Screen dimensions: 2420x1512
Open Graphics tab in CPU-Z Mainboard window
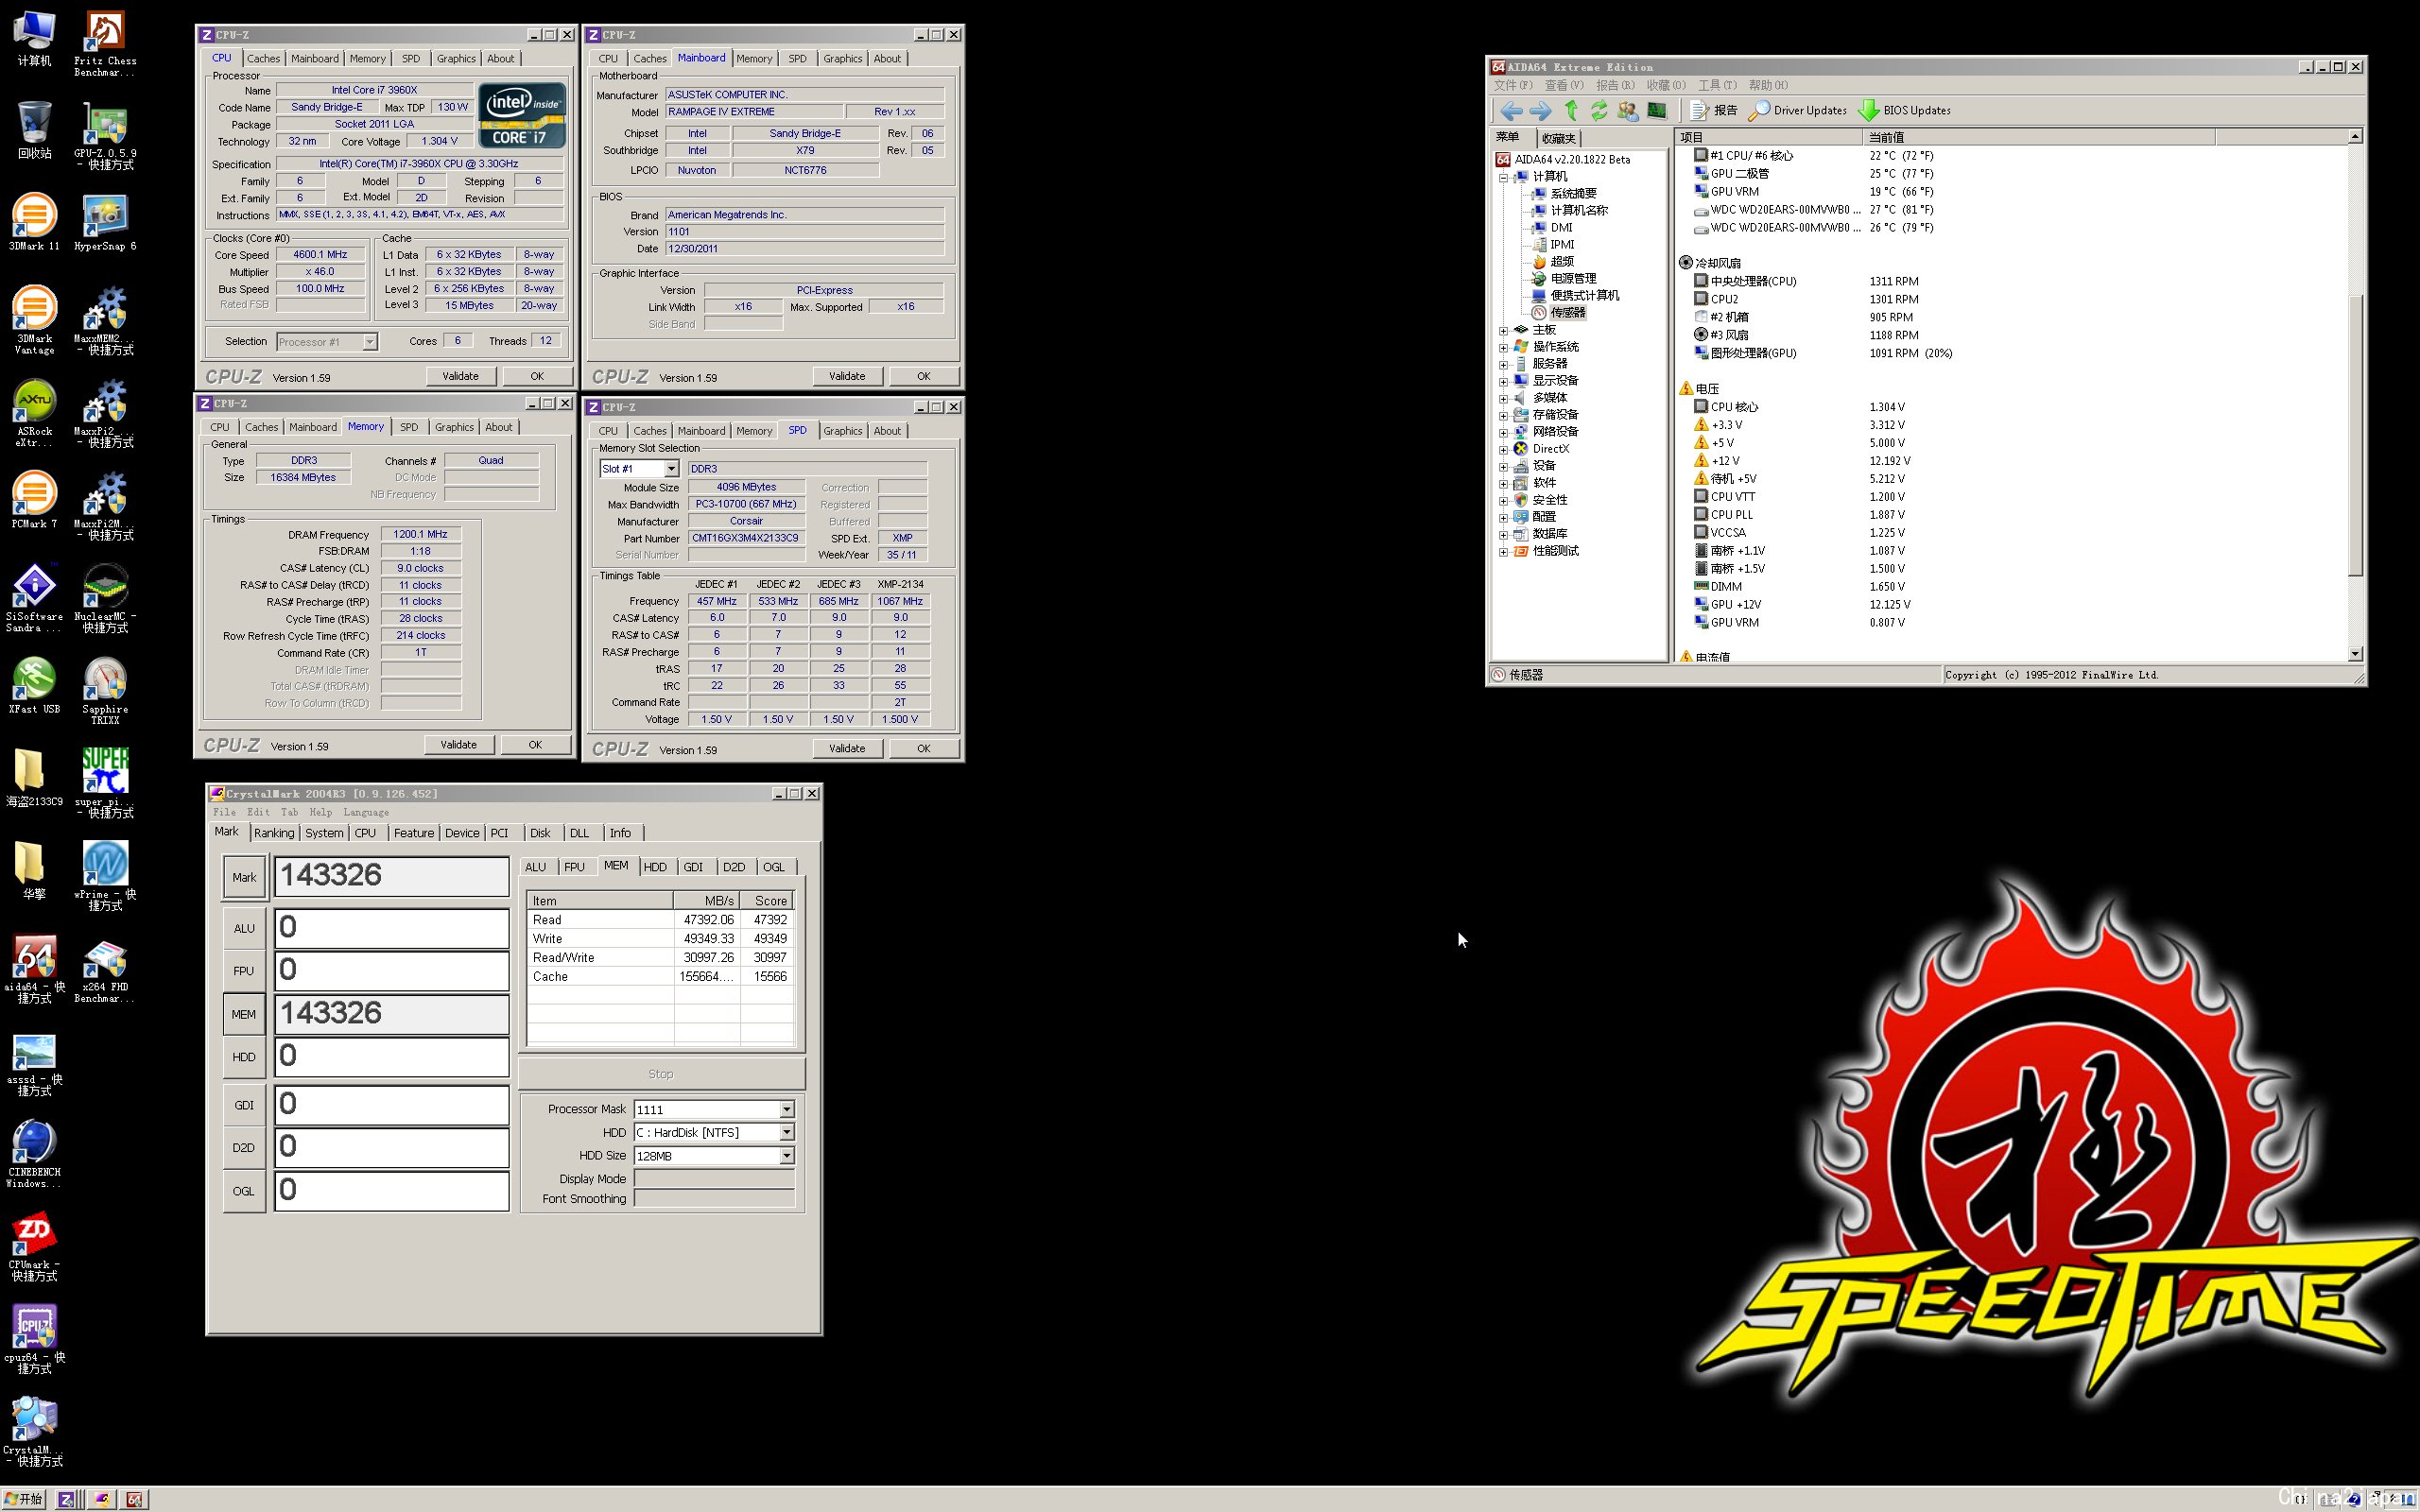point(842,59)
